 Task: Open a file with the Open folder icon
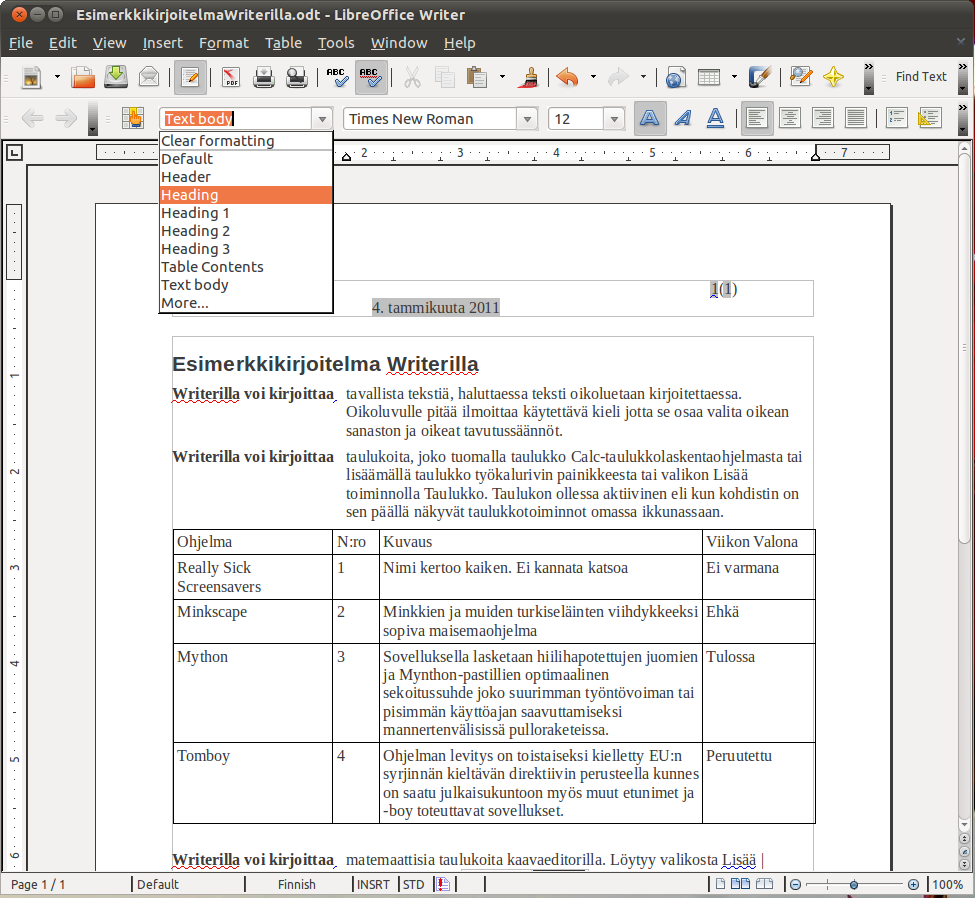click(83, 77)
